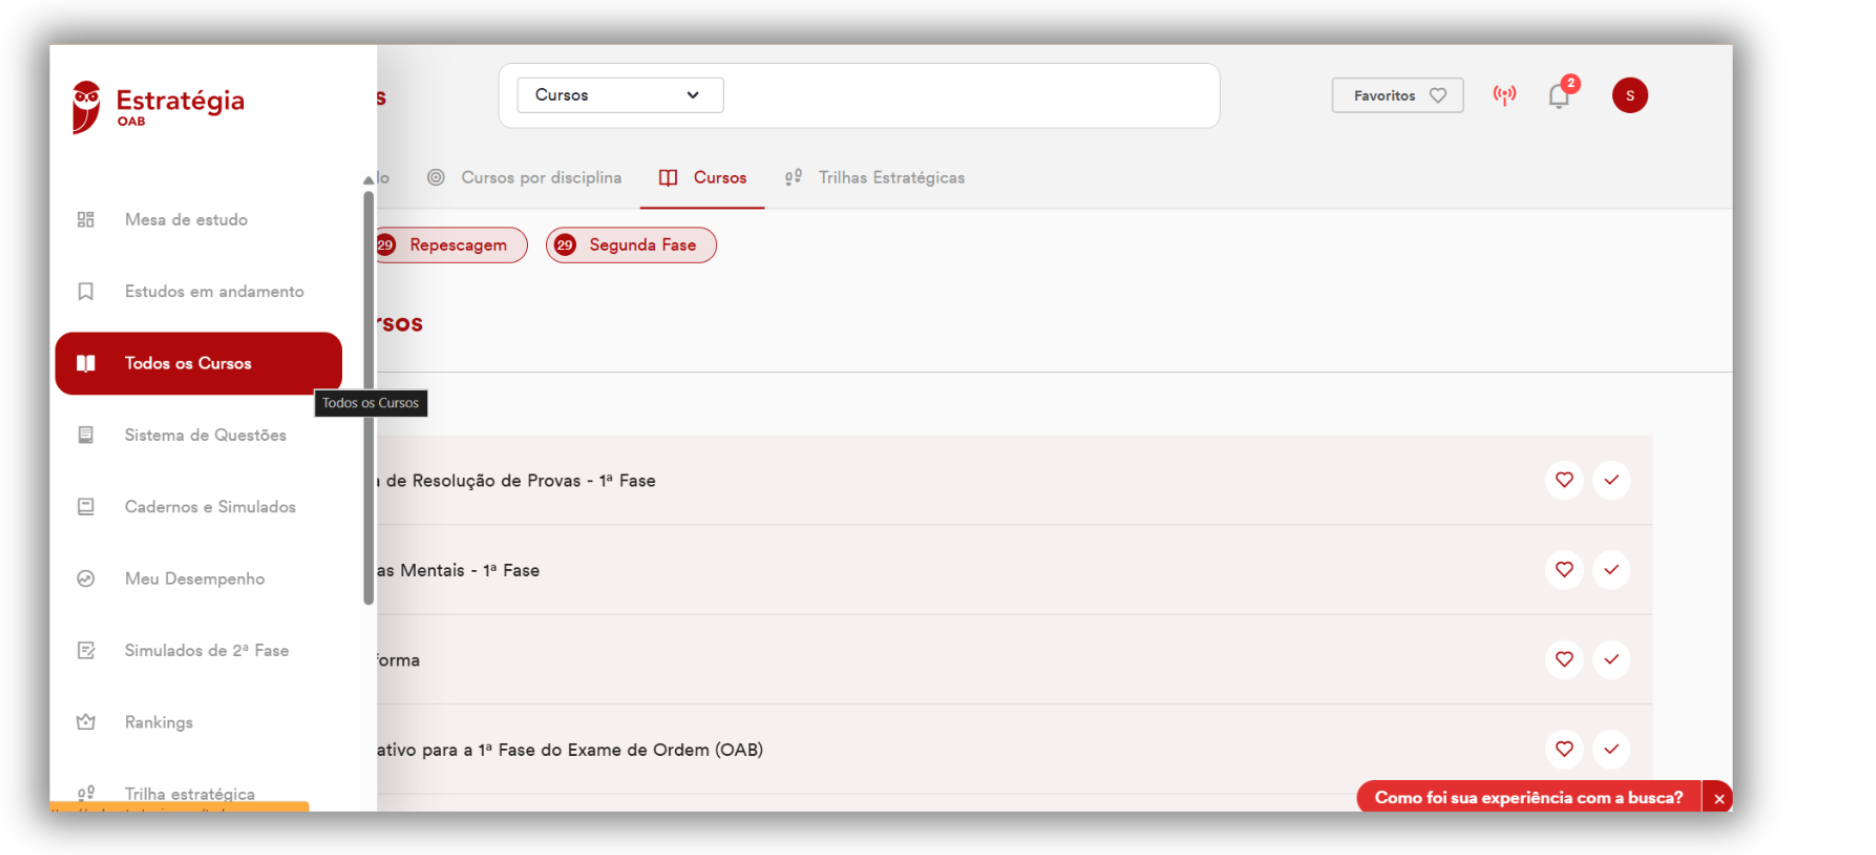Click the live broadcast signal icon
The height and width of the screenshot is (855, 1876).
(x=1504, y=95)
